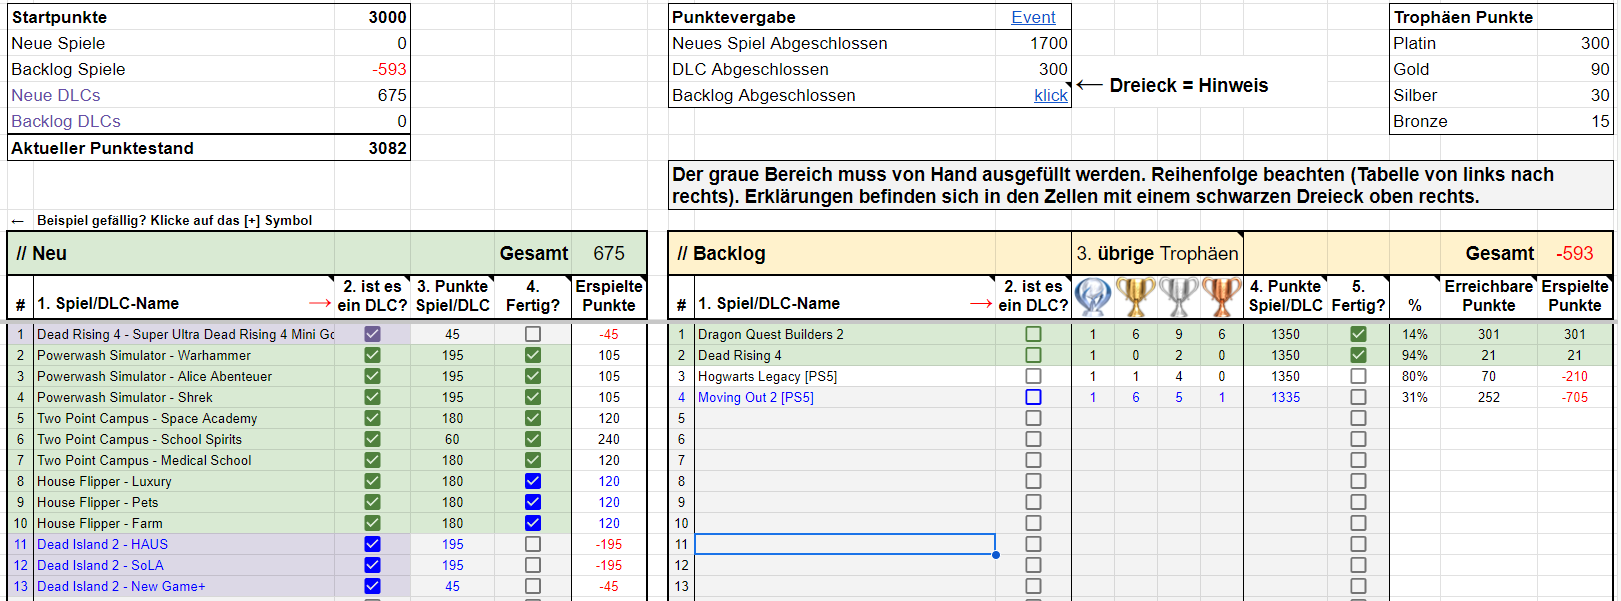Select the 'Moving Out 2 [PS5]' cell
This screenshot has height=601, width=1621.
755,397
